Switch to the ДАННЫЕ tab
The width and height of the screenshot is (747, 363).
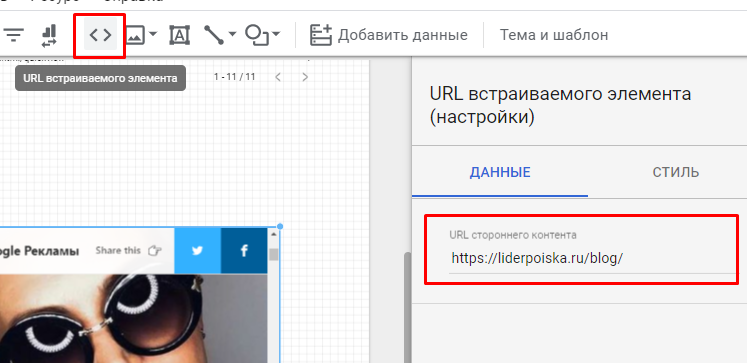(x=500, y=172)
